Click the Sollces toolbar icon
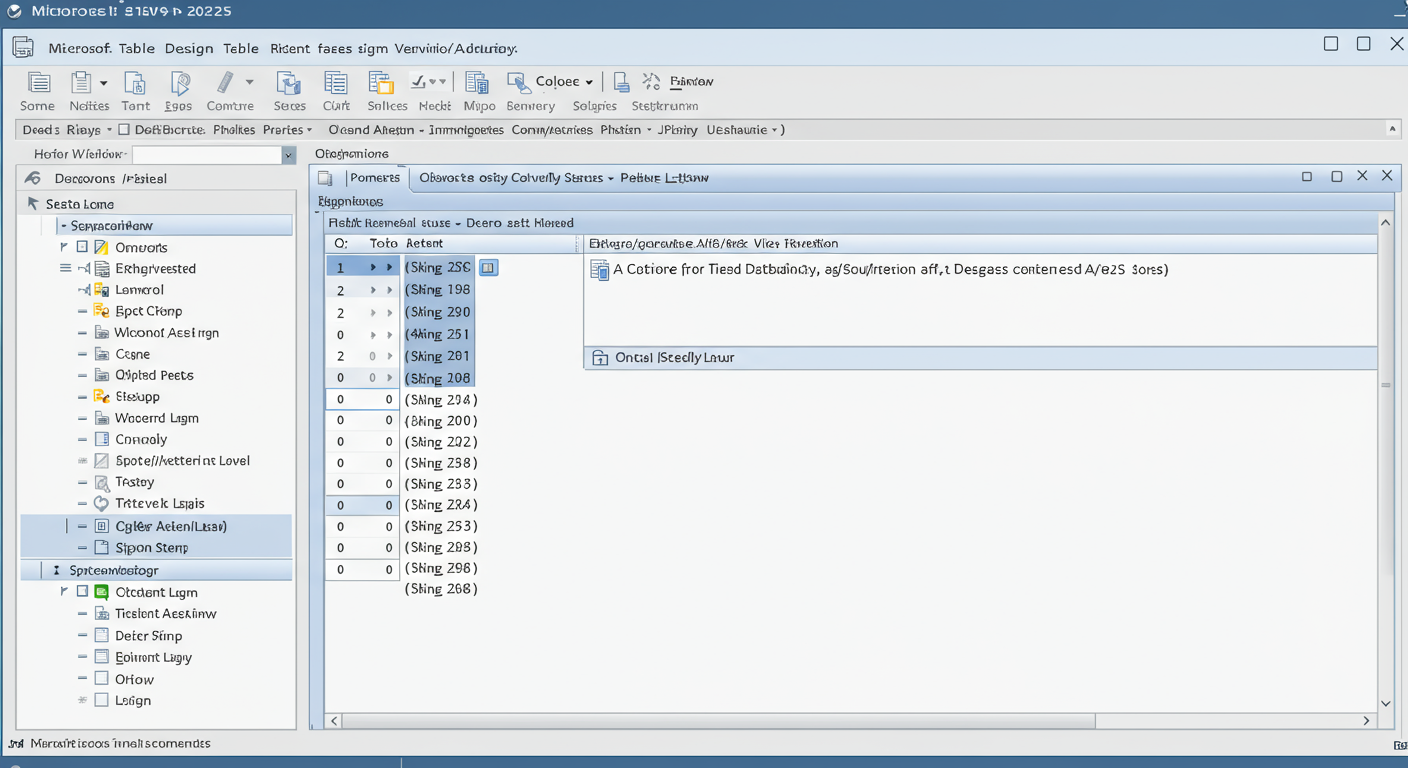This screenshot has height=768, width=1408. click(x=380, y=84)
